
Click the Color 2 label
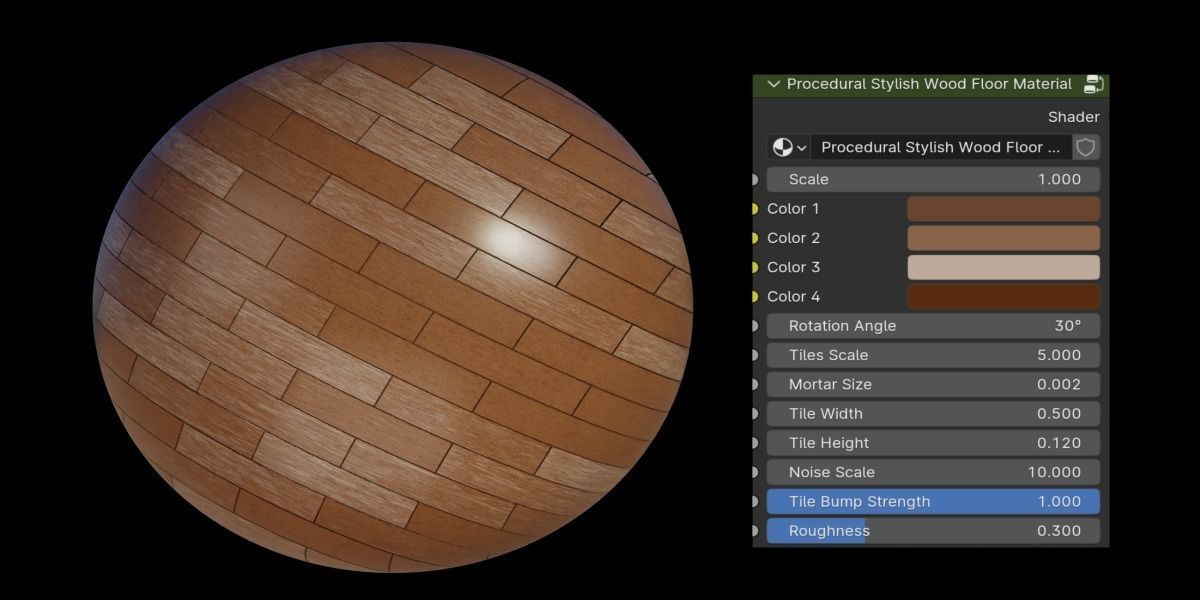coord(793,238)
